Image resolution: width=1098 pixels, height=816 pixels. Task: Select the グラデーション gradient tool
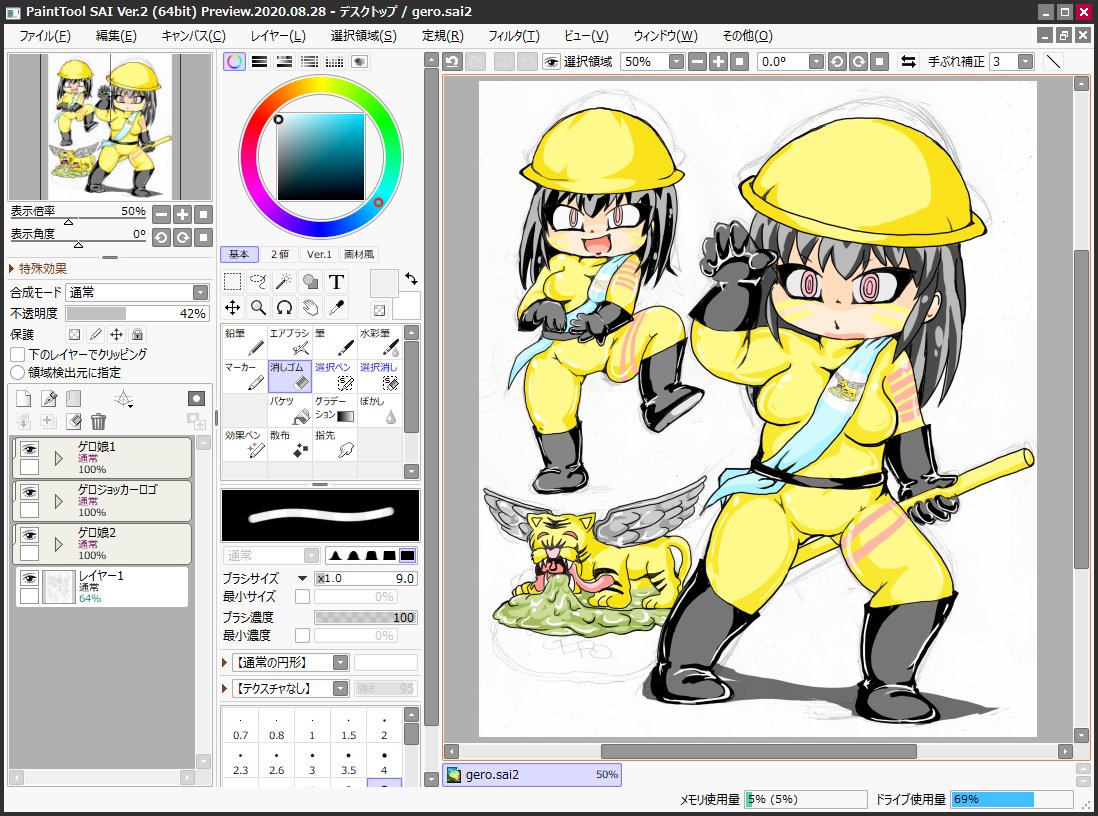pos(335,410)
